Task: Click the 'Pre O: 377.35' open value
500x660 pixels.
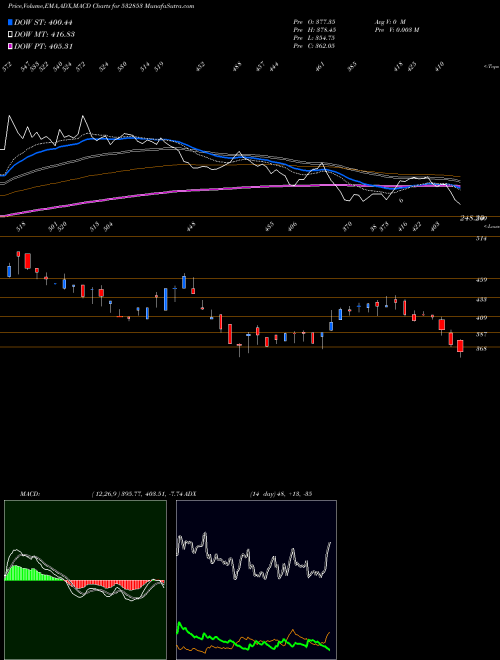Action: 314,21
